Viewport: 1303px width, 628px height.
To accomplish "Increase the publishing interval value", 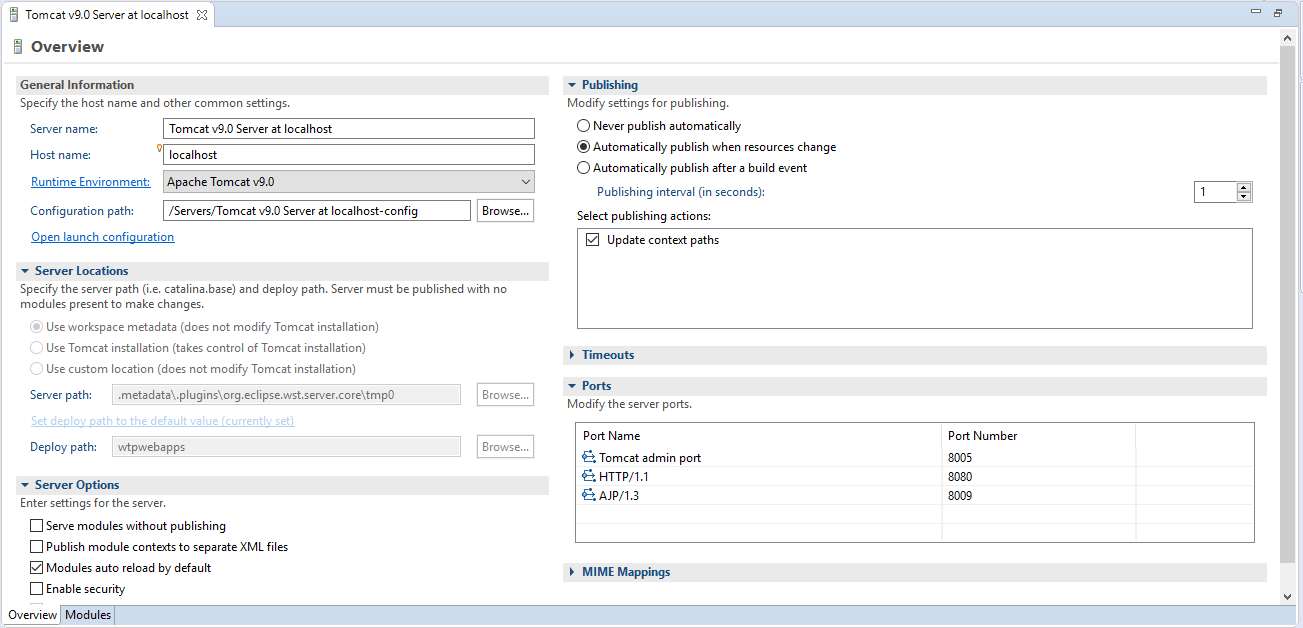I will [1244, 187].
